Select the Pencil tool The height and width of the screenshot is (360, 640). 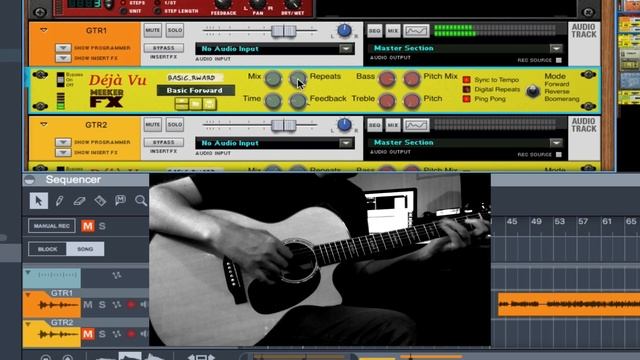60,201
